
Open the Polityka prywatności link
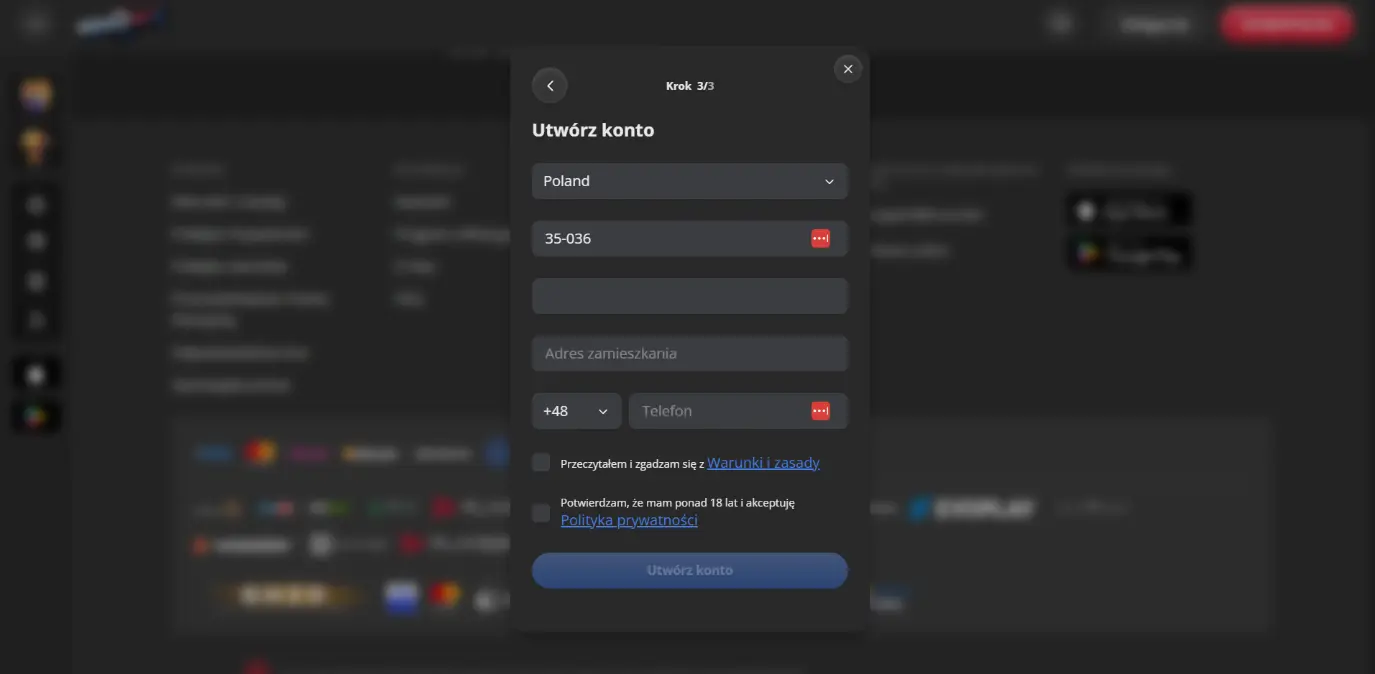[x=629, y=520]
